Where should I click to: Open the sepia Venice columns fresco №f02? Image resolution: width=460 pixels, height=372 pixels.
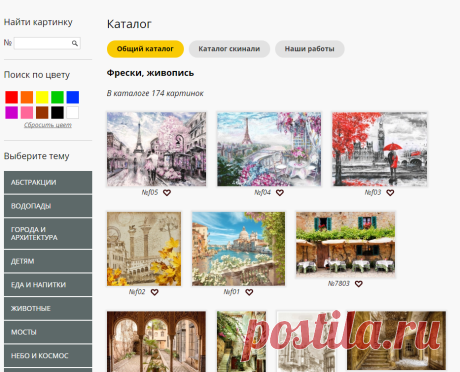(144, 249)
